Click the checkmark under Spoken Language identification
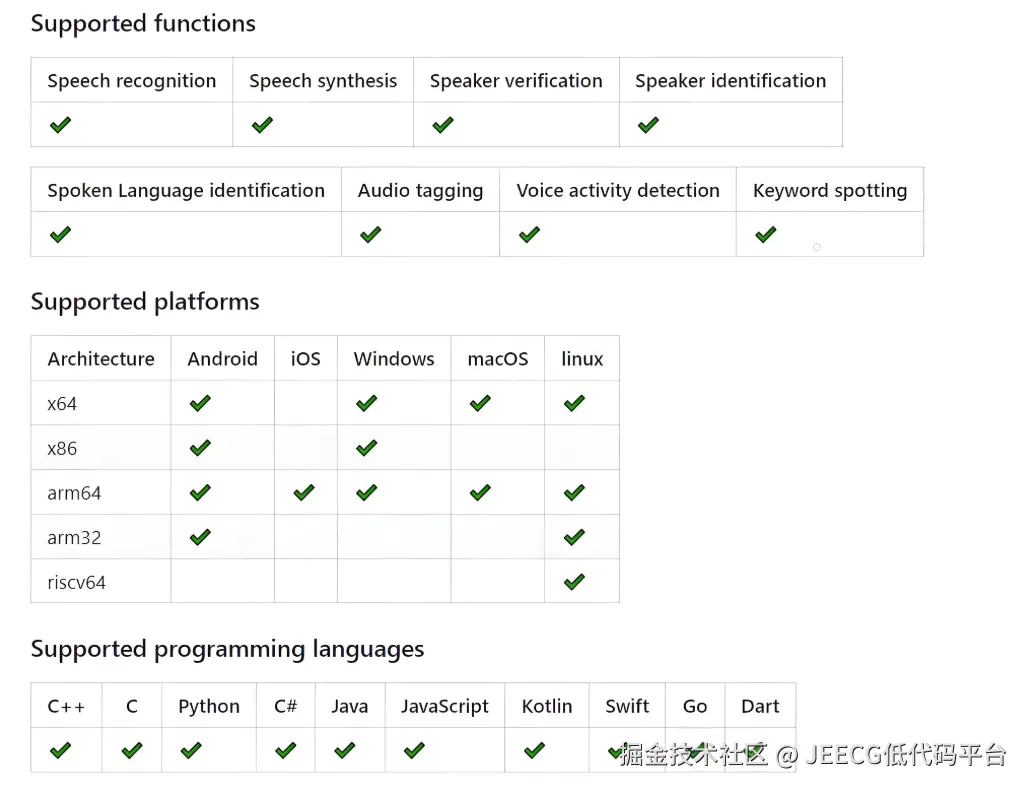1030x791 pixels. 60,235
